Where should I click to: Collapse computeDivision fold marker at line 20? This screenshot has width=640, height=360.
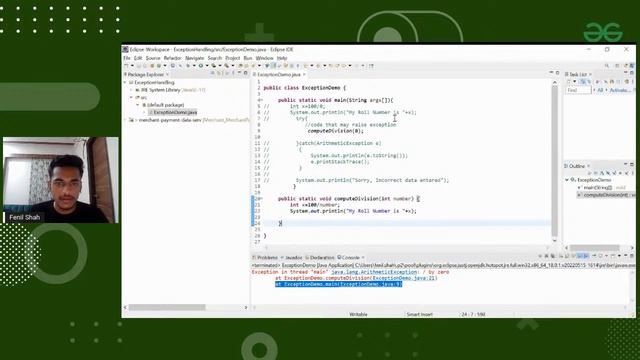(x=261, y=199)
